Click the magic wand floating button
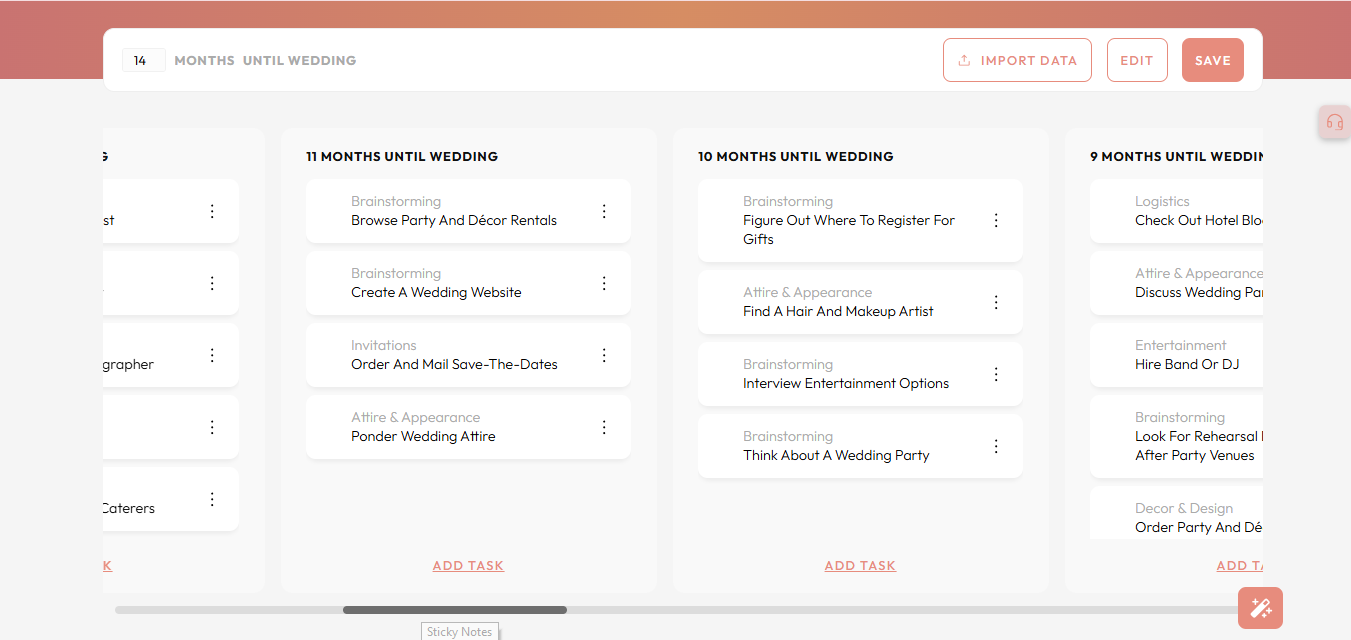 click(1260, 608)
